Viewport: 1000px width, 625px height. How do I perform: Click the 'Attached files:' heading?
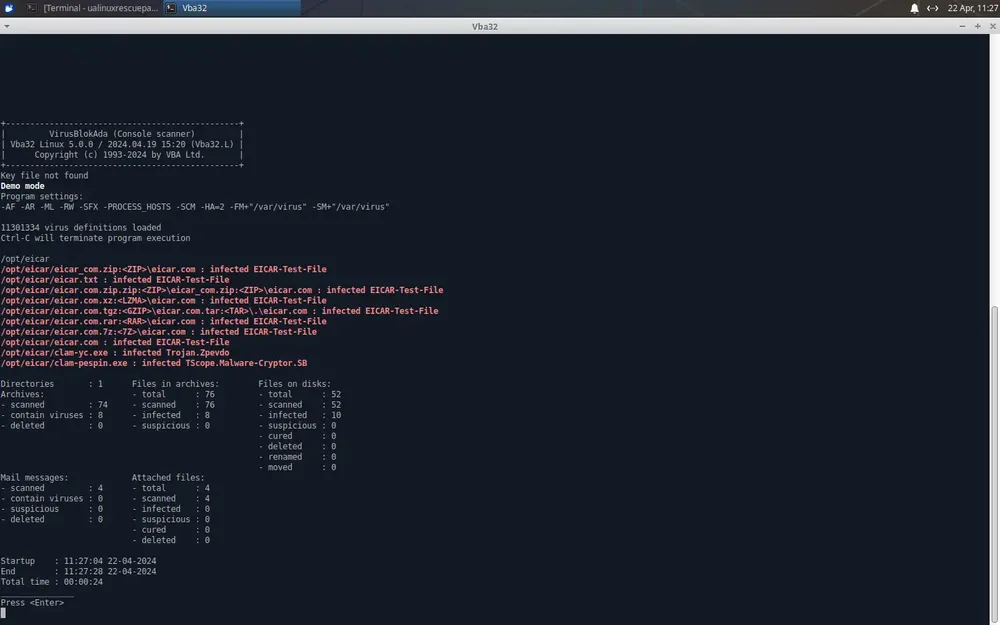pyautogui.click(x=168, y=478)
